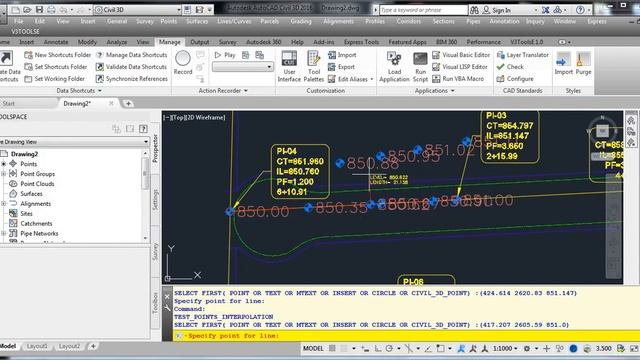Click the Play action macro button
The width and height of the screenshot is (640, 360).
tap(225, 55)
